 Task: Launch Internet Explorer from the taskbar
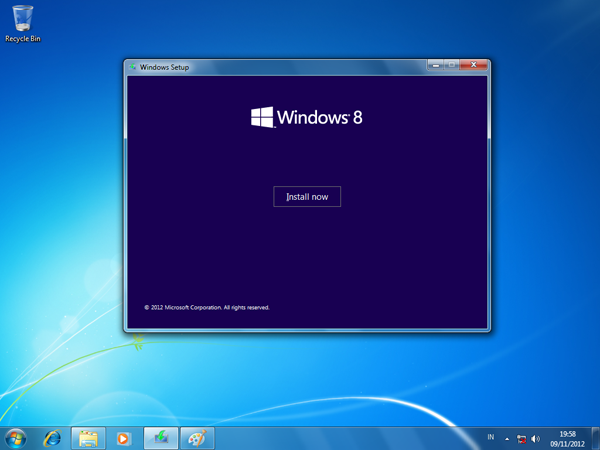(52, 438)
